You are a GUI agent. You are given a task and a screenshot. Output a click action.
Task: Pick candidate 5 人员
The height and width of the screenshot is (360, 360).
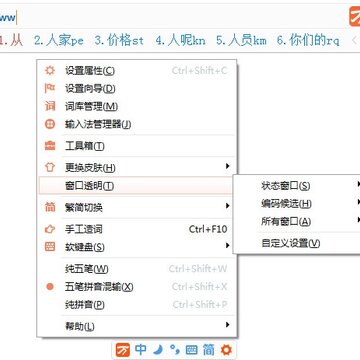[241, 41]
